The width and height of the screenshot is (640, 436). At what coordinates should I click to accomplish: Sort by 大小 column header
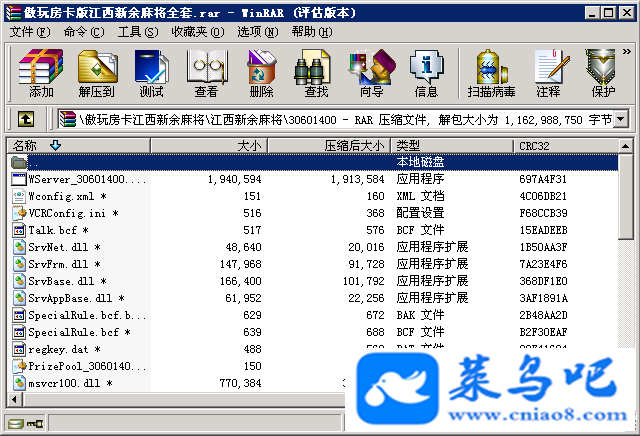click(209, 146)
